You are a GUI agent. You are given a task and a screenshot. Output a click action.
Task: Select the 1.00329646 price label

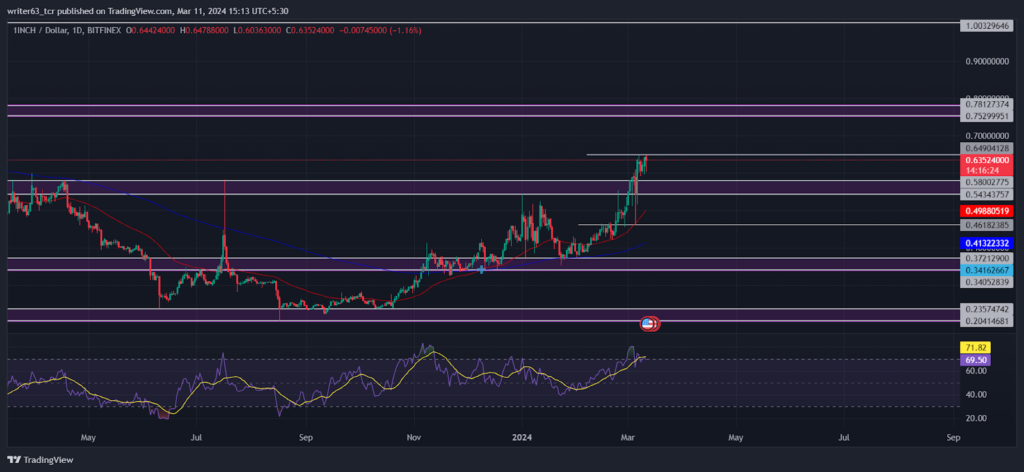point(987,26)
